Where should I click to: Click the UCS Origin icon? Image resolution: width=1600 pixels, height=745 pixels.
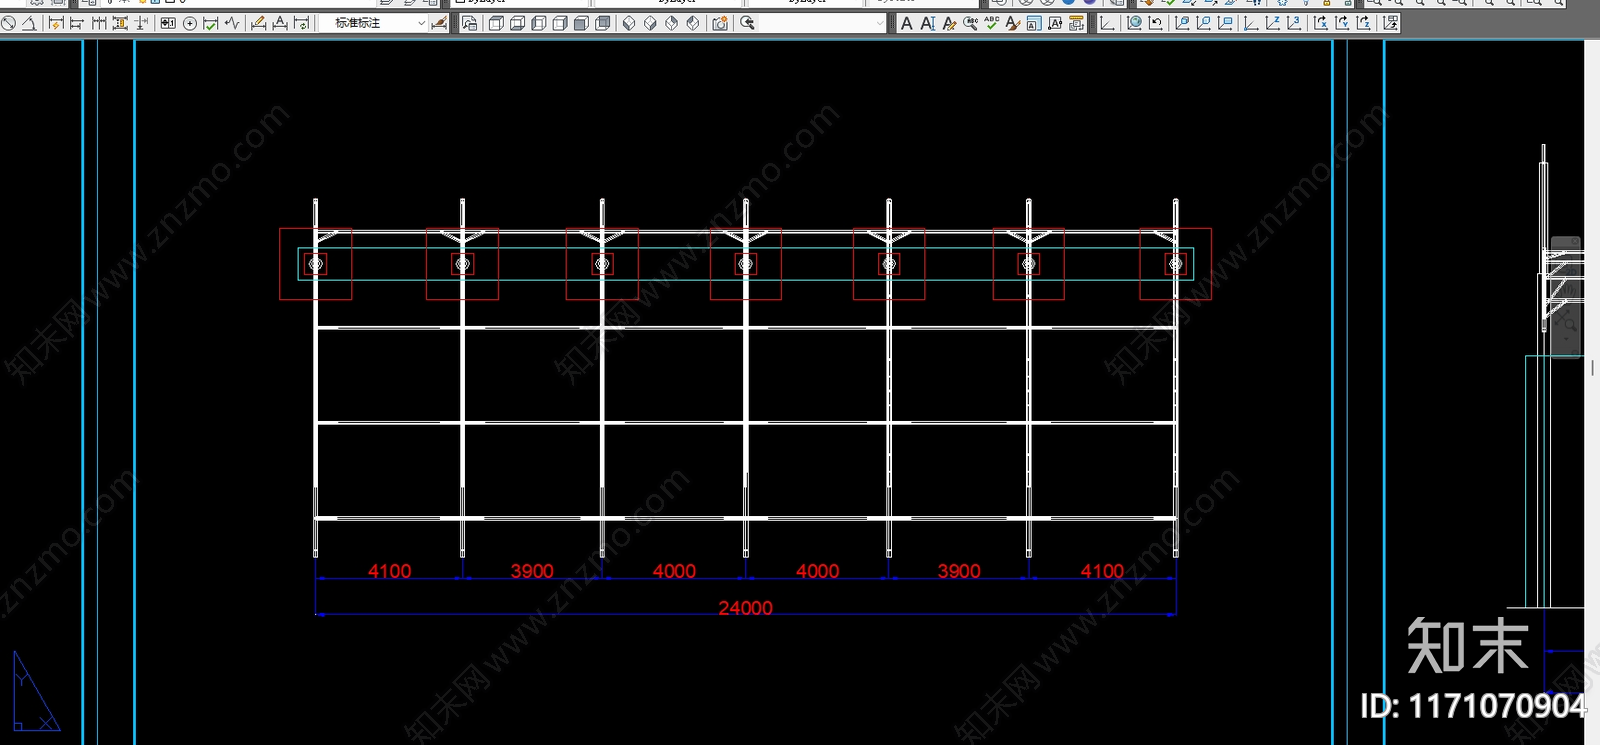click(1251, 23)
